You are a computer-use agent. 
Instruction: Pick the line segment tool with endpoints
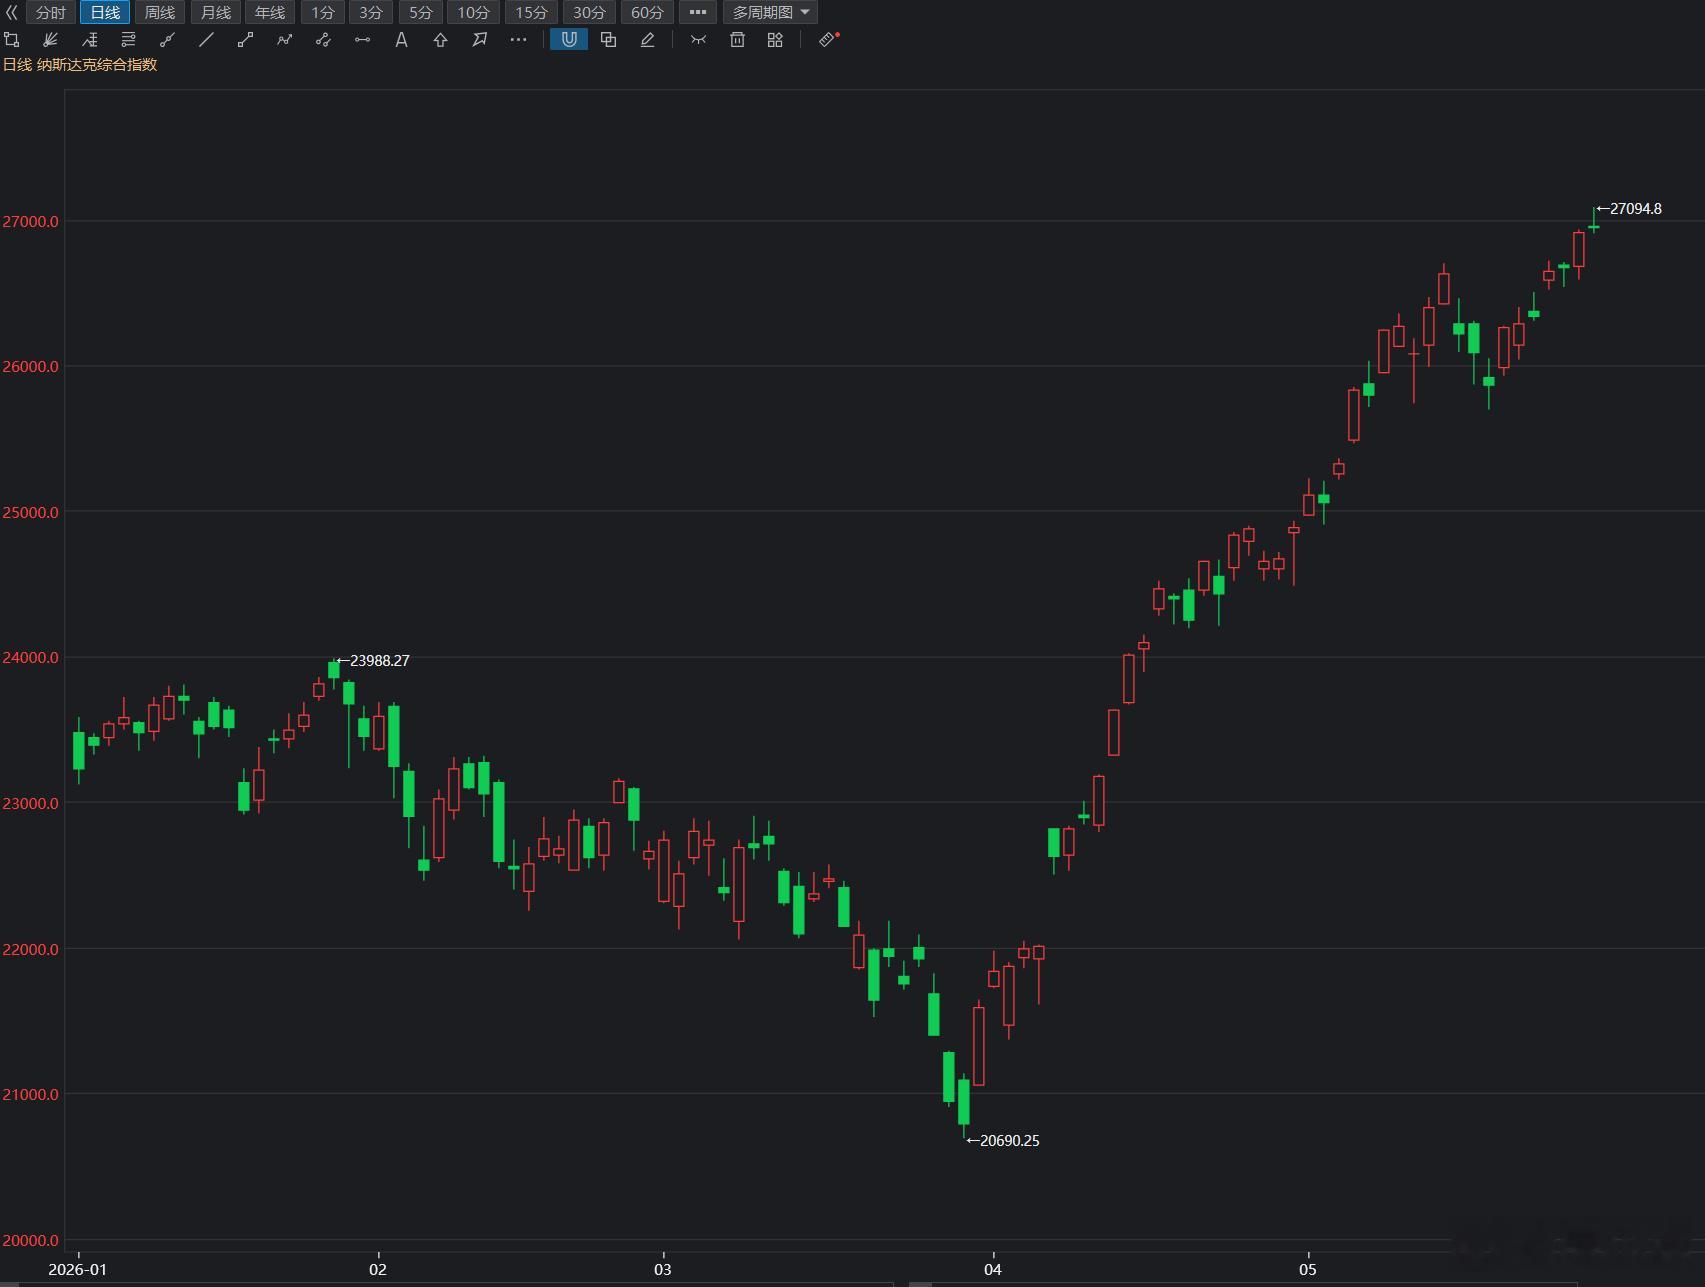tap(246, 40)
